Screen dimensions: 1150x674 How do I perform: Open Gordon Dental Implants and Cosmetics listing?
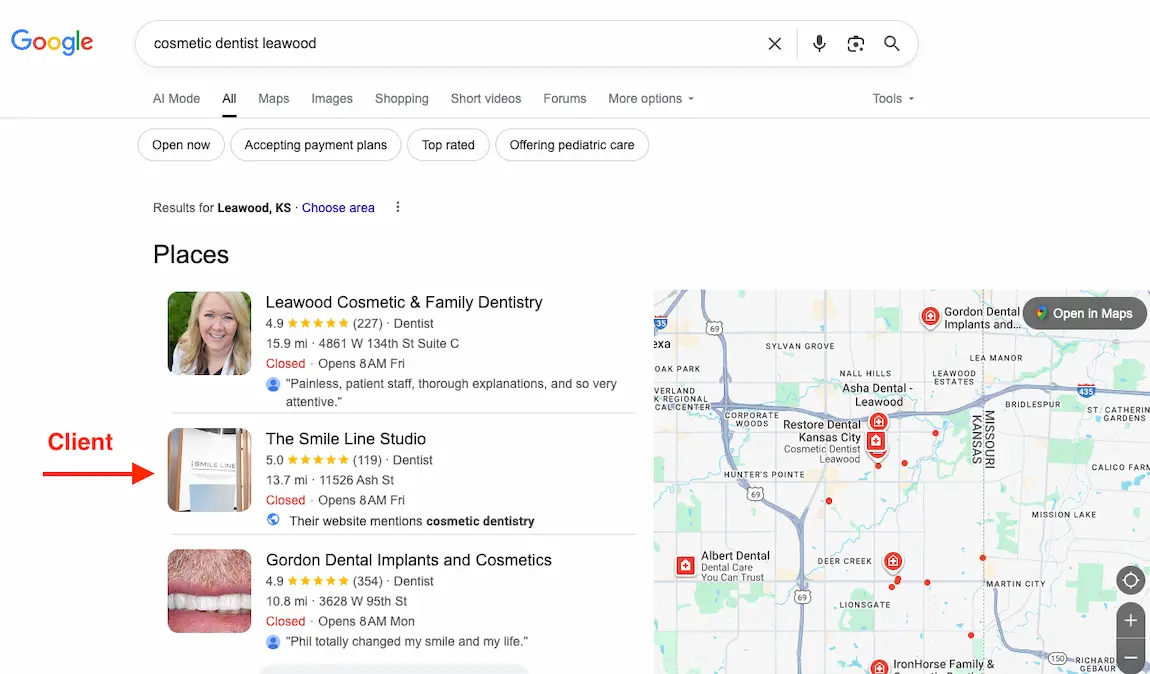point(409,560)
